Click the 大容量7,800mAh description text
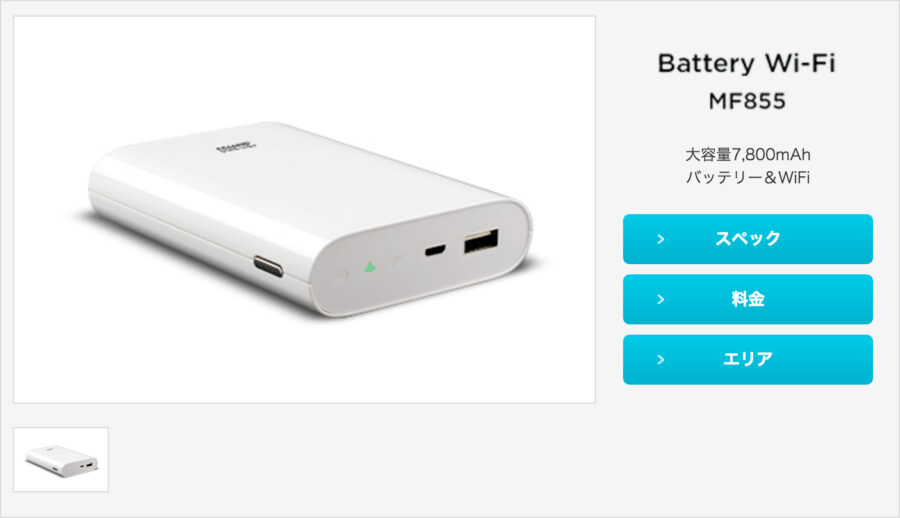900x518 pixels. pos(747,154)
